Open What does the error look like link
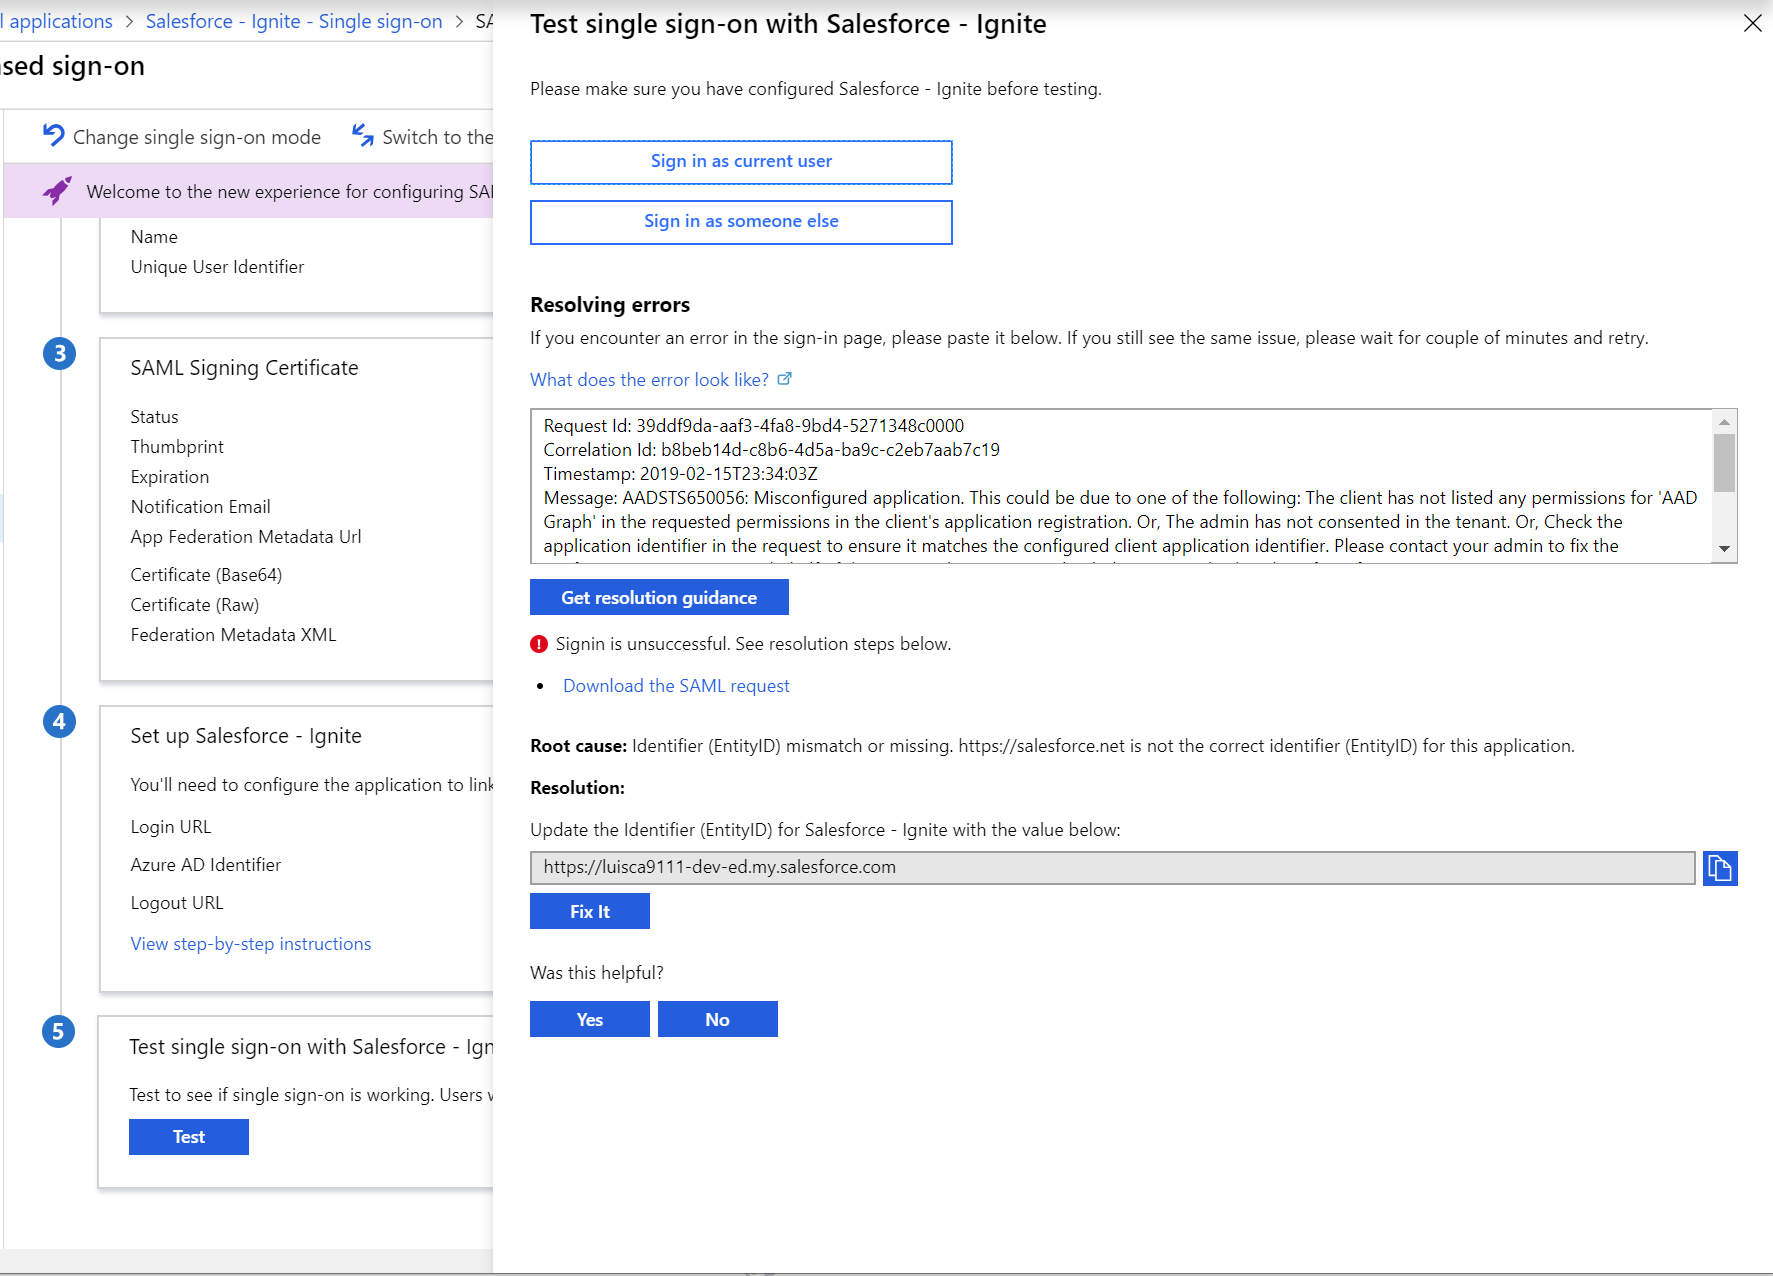The width and height of the screenshot is (1773, 1276). (x=649, y=380)
